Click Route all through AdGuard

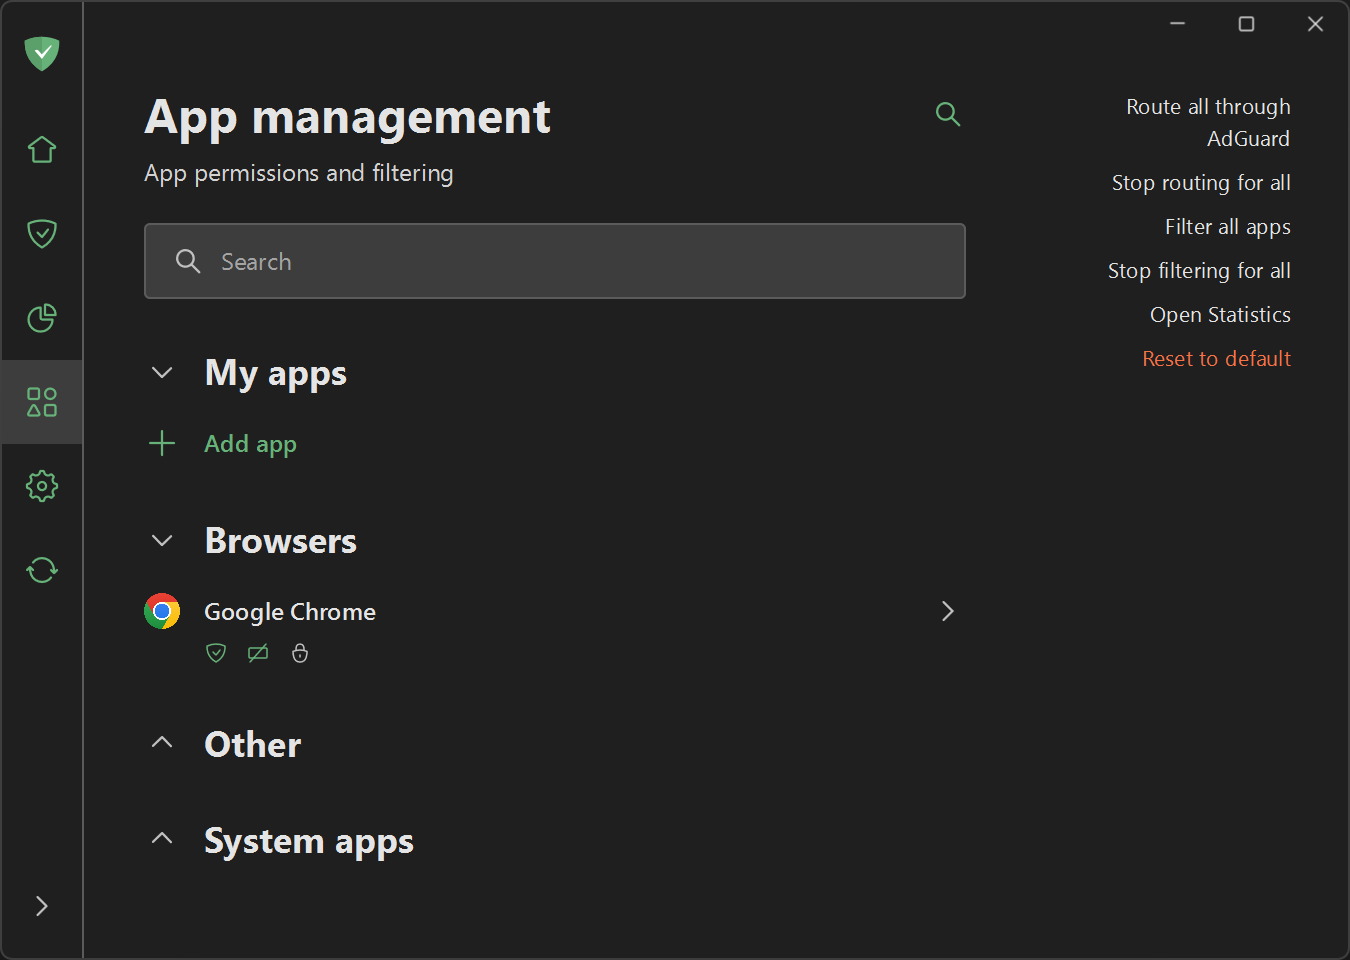click(1207, 121)
